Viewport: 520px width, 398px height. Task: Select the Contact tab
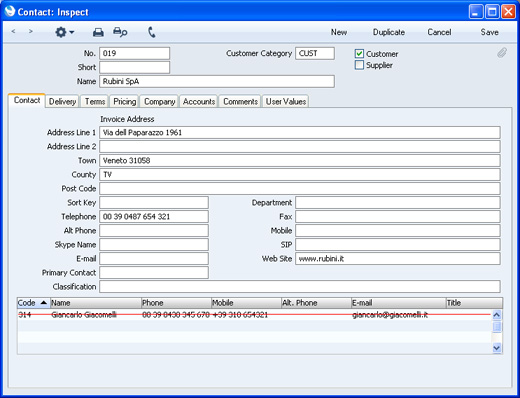point(27,100)
